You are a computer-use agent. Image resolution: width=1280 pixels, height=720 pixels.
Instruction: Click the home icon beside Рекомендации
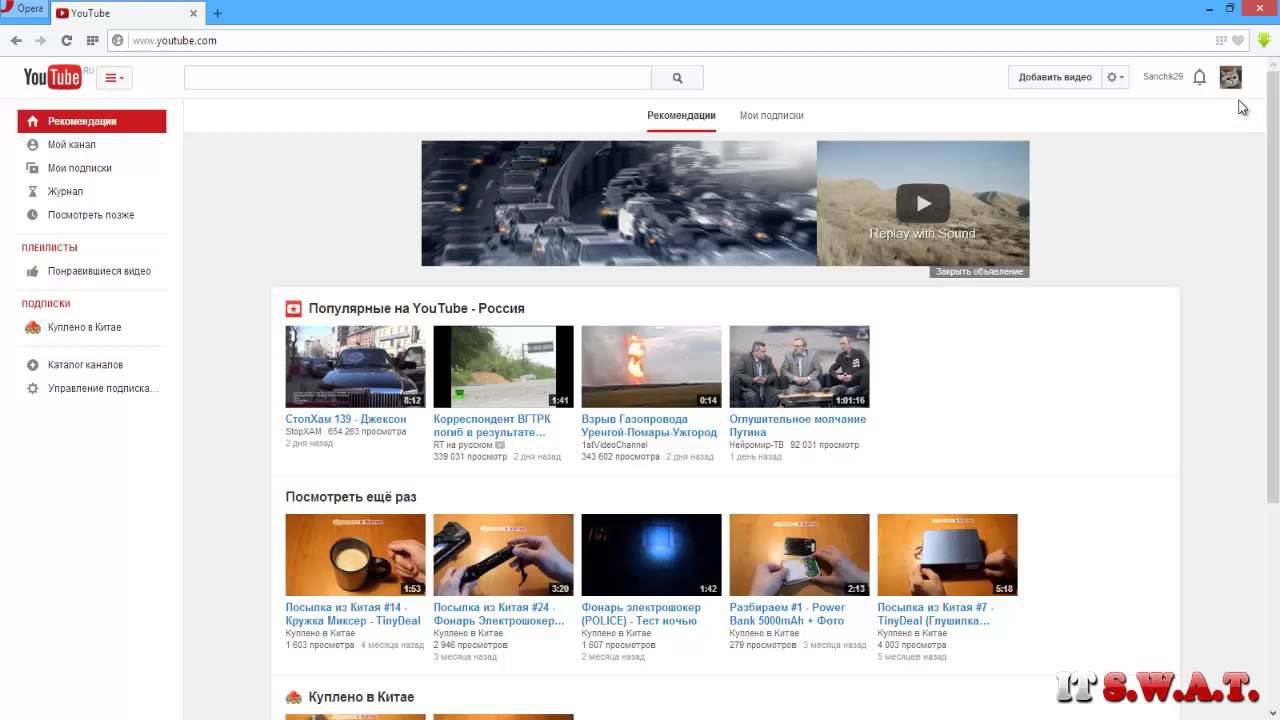32,121
